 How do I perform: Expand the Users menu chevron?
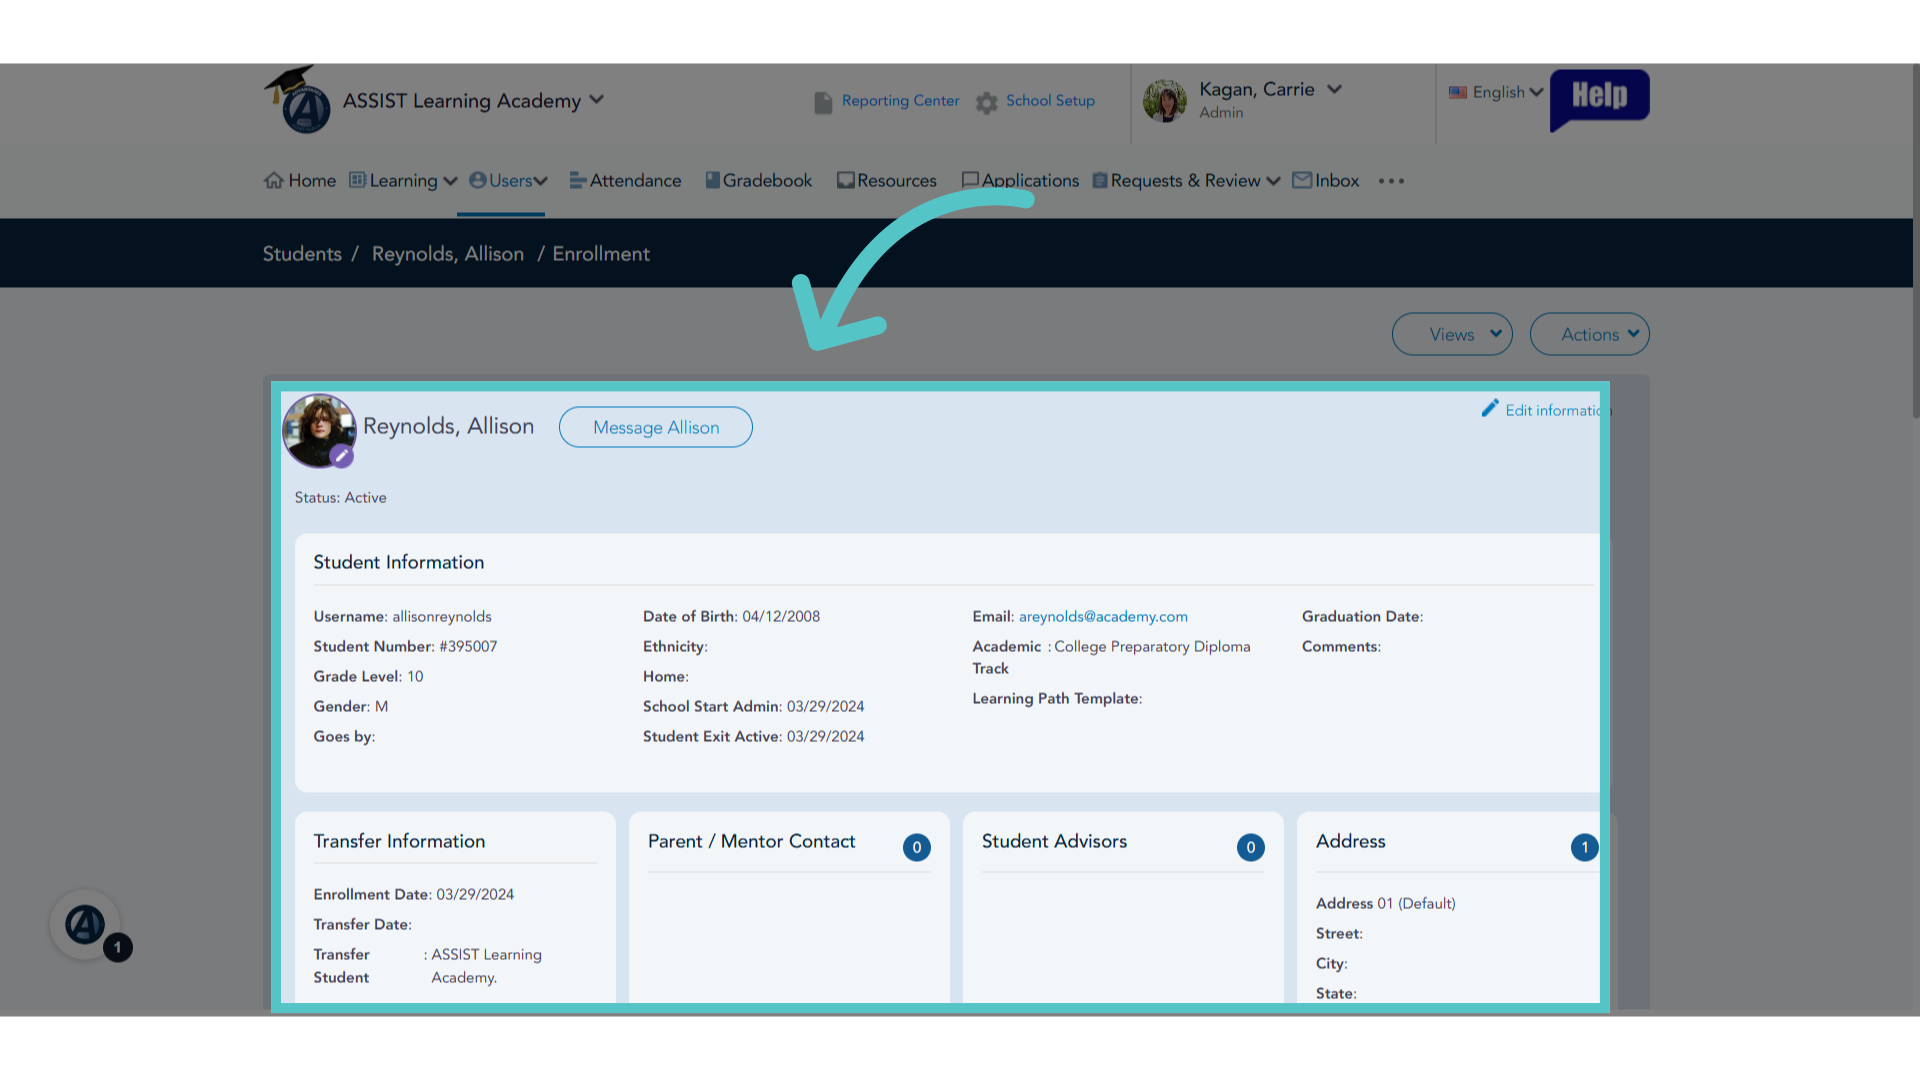pyautogui.click(x=541, y=181)
